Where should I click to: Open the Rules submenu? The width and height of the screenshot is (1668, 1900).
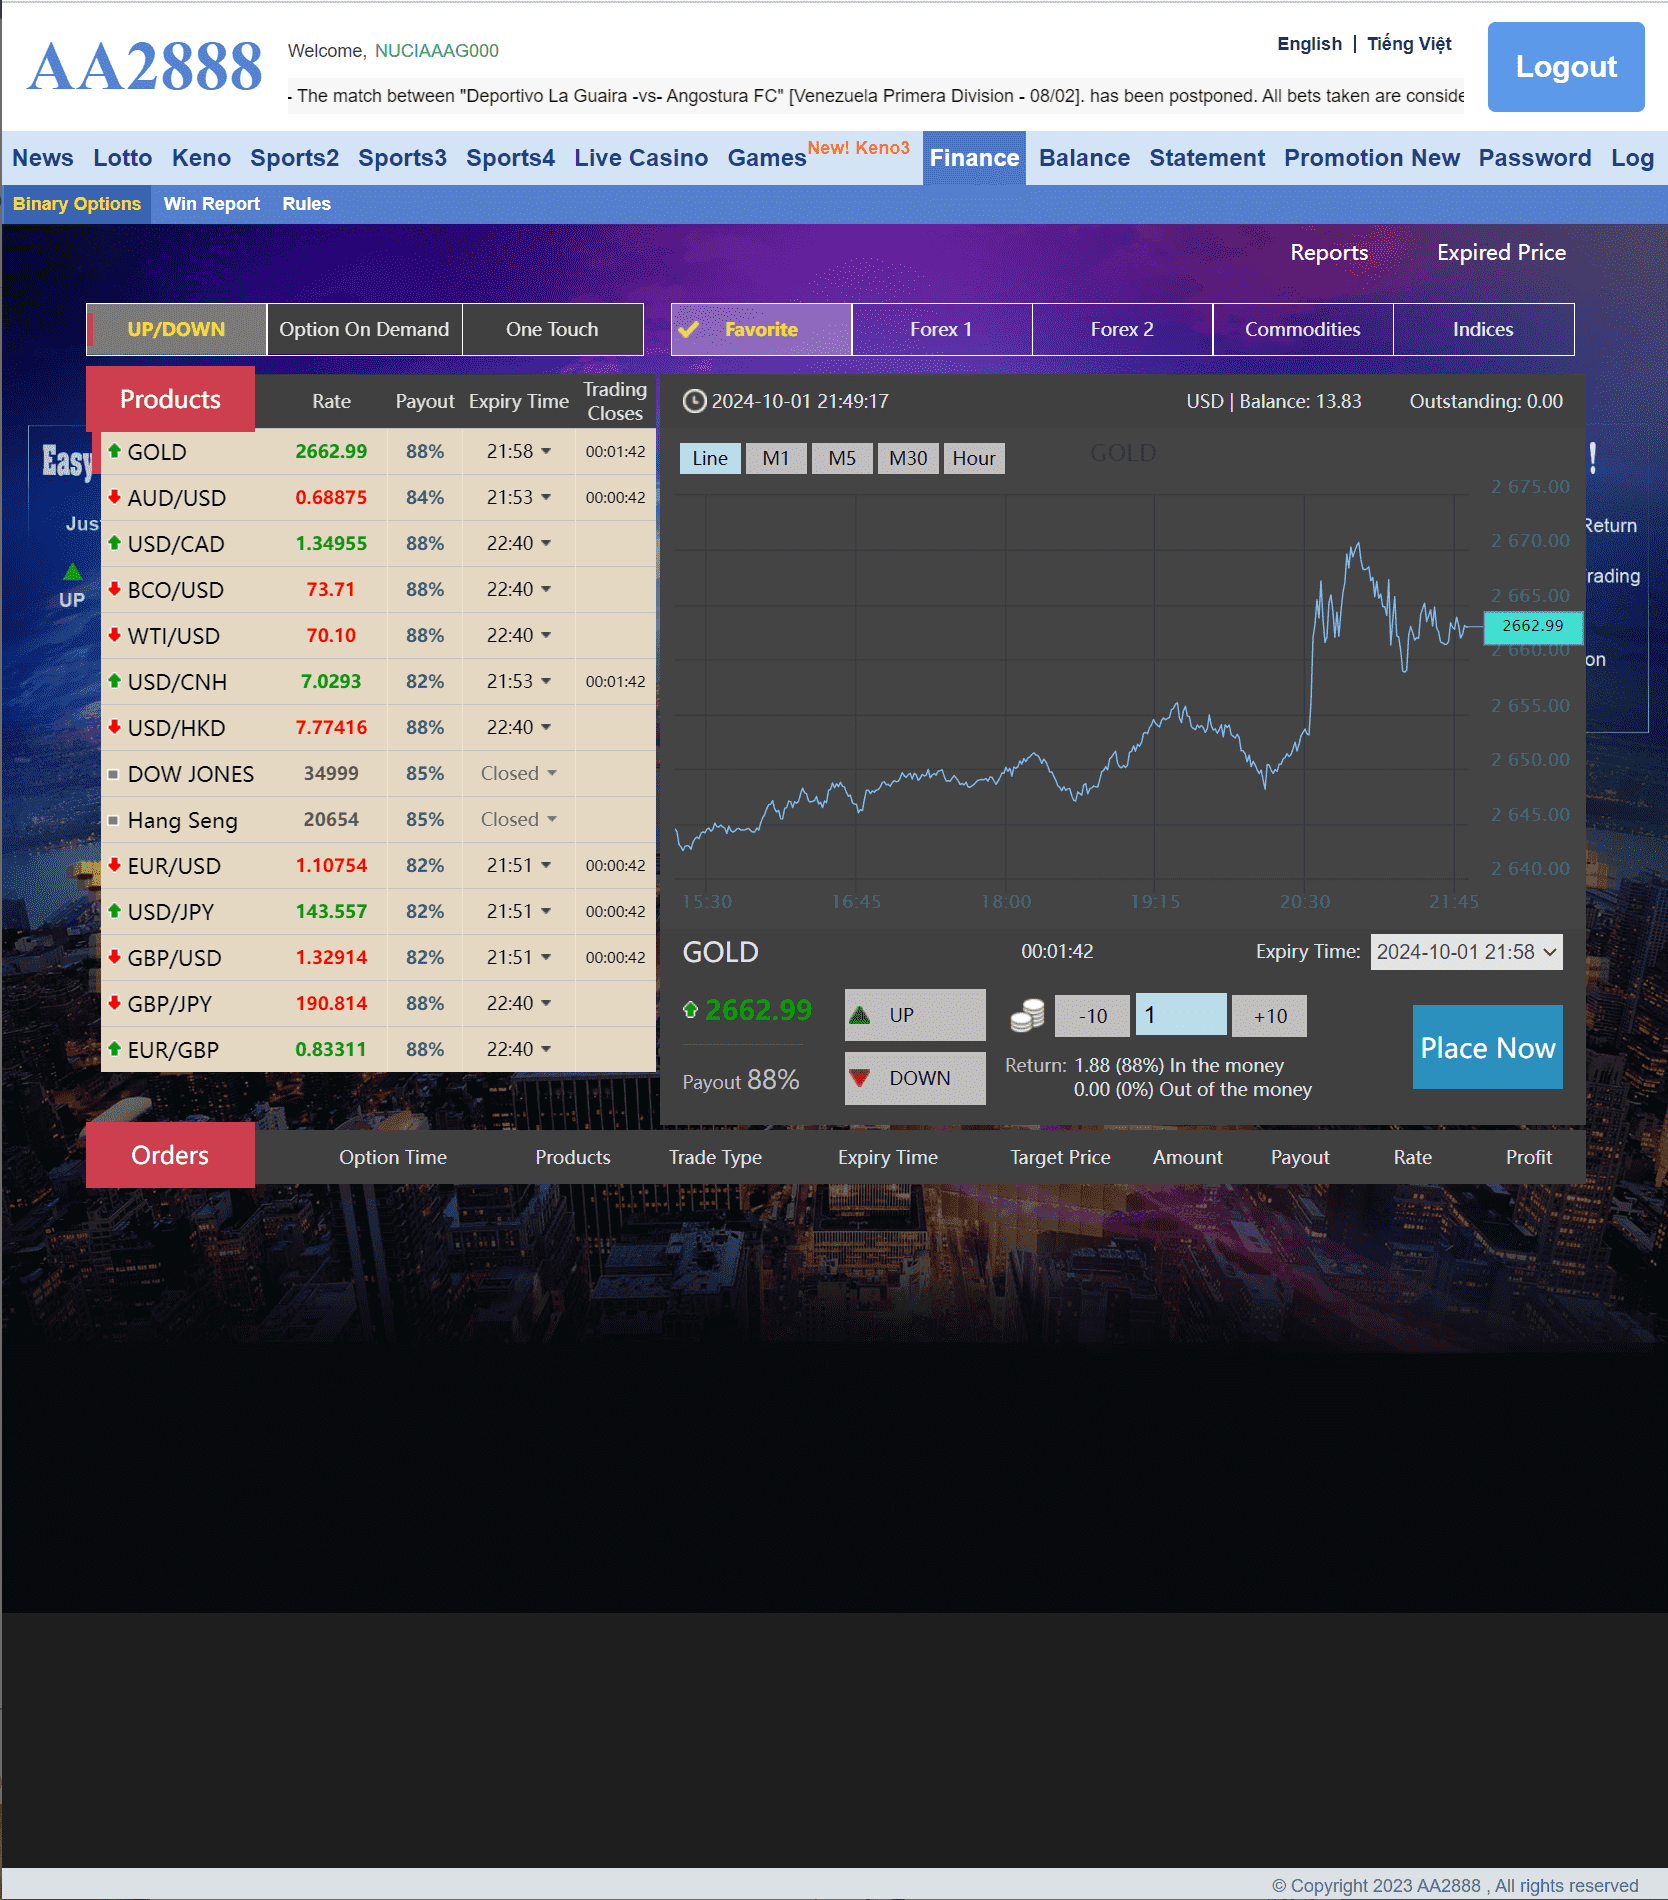306,204
